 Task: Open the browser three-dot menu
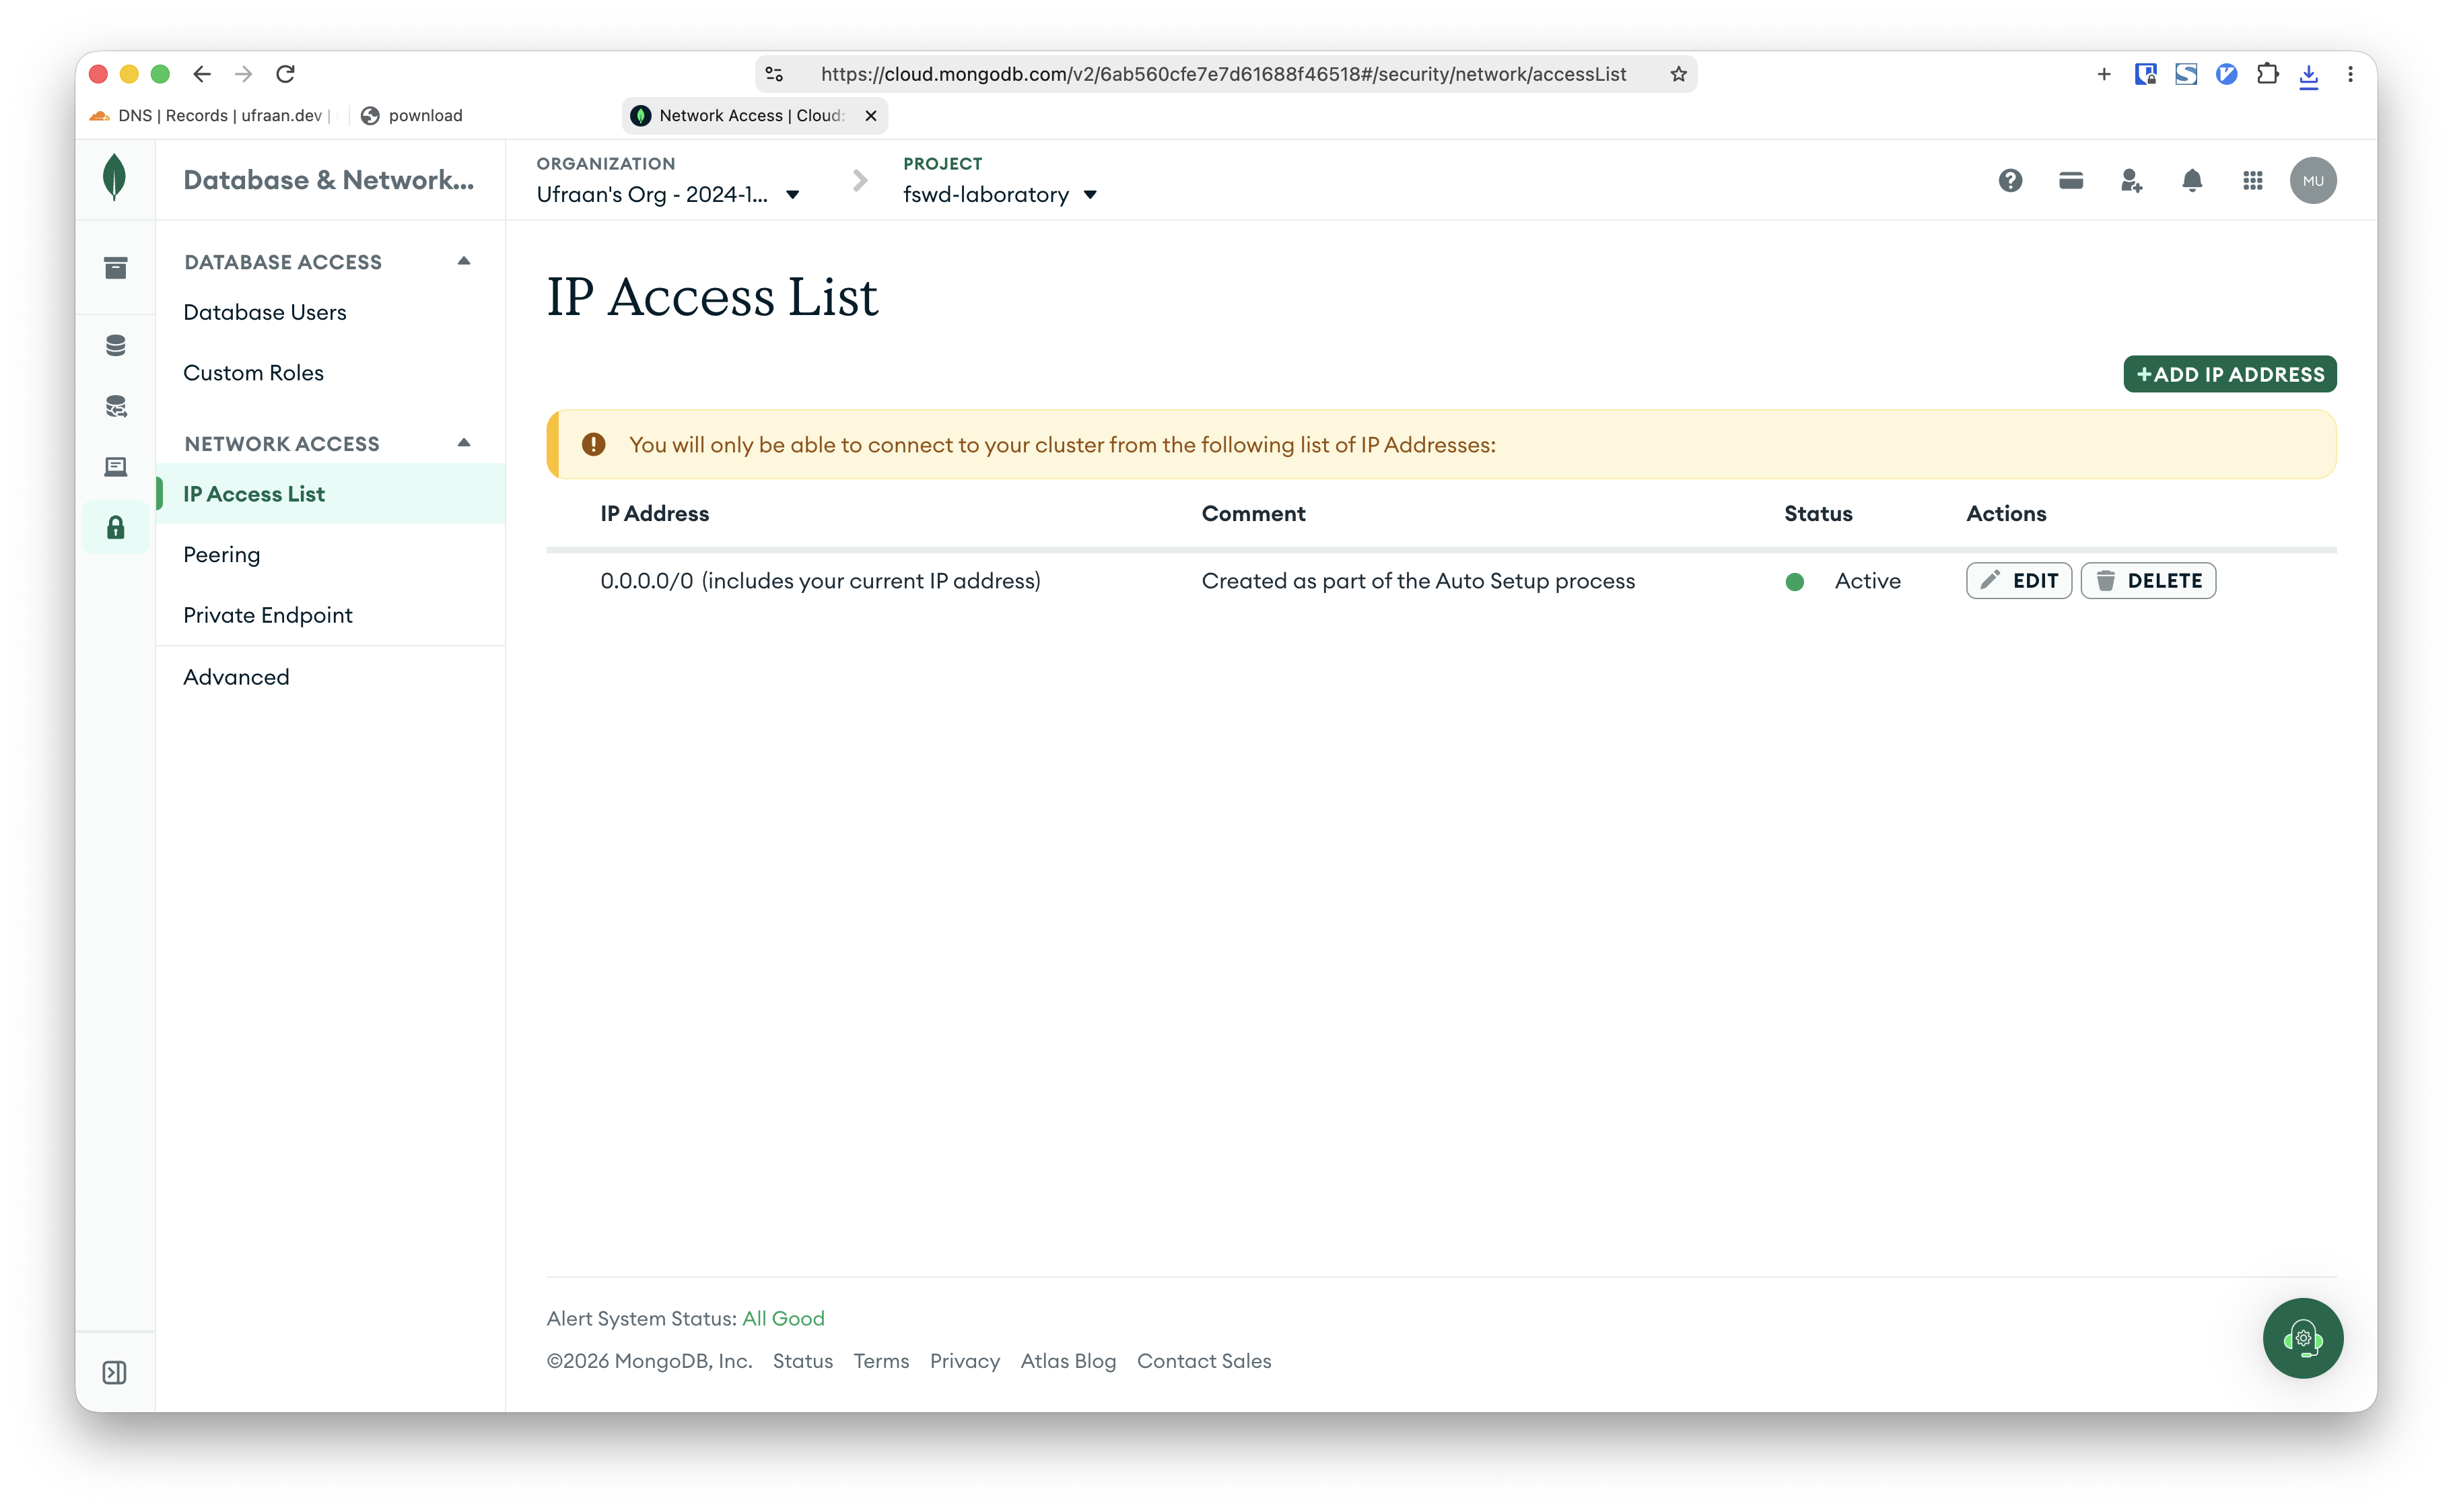[2350, 74]
